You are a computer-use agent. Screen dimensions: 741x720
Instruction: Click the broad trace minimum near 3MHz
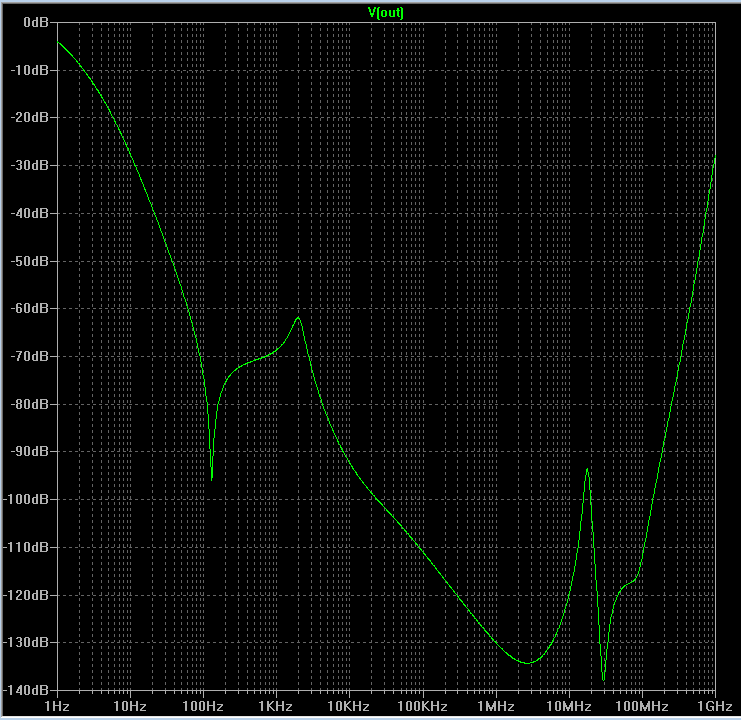coord(528,663)
